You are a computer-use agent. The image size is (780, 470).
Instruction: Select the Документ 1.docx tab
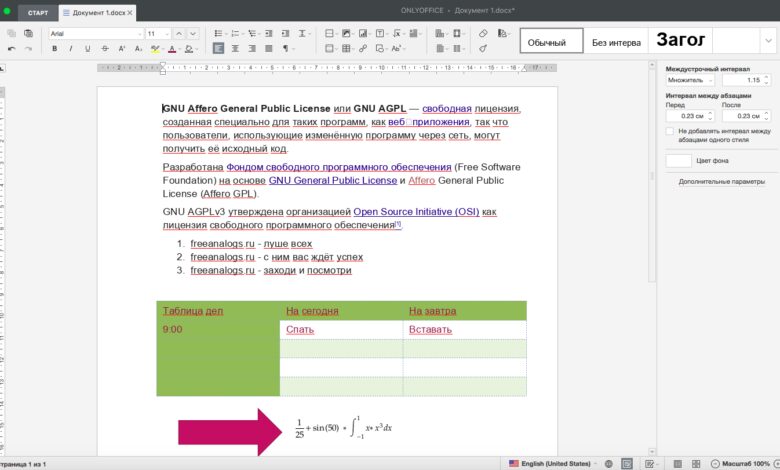[97, 13]
